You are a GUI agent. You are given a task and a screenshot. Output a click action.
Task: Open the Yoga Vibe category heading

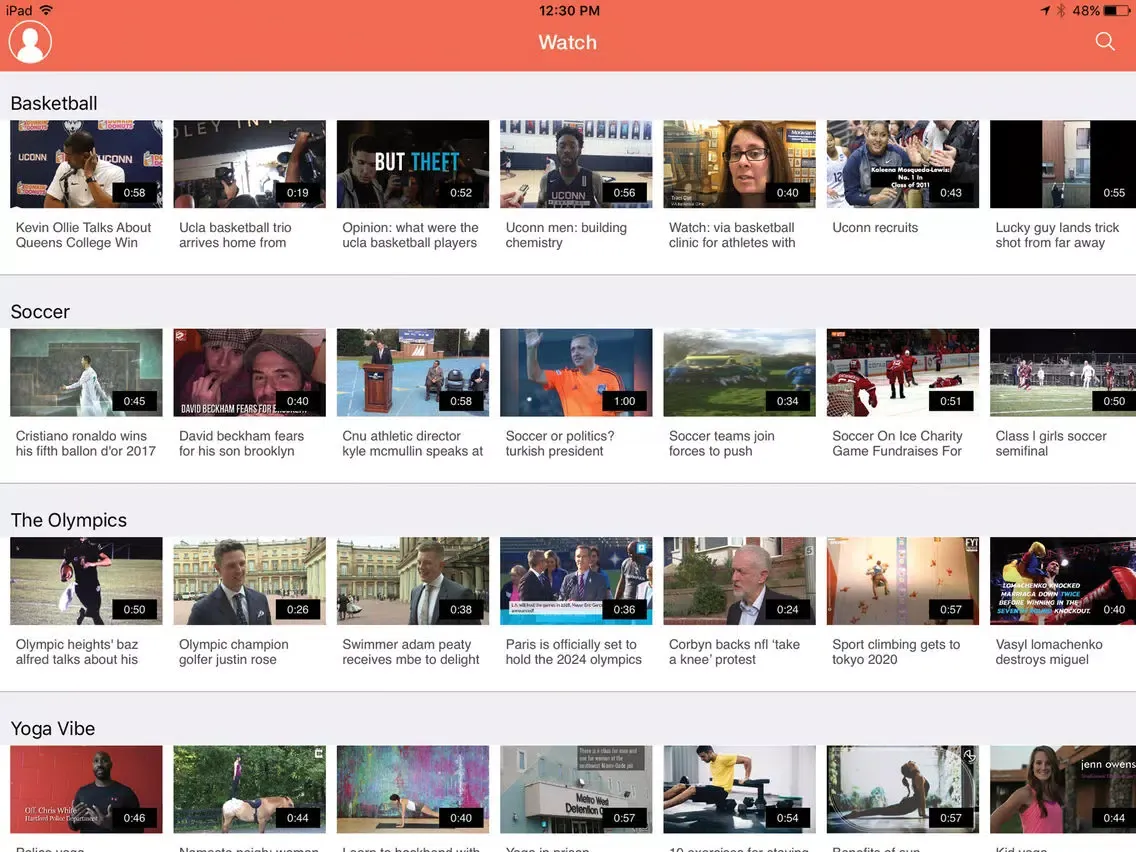pyautogui.click(x=53, y=729)
